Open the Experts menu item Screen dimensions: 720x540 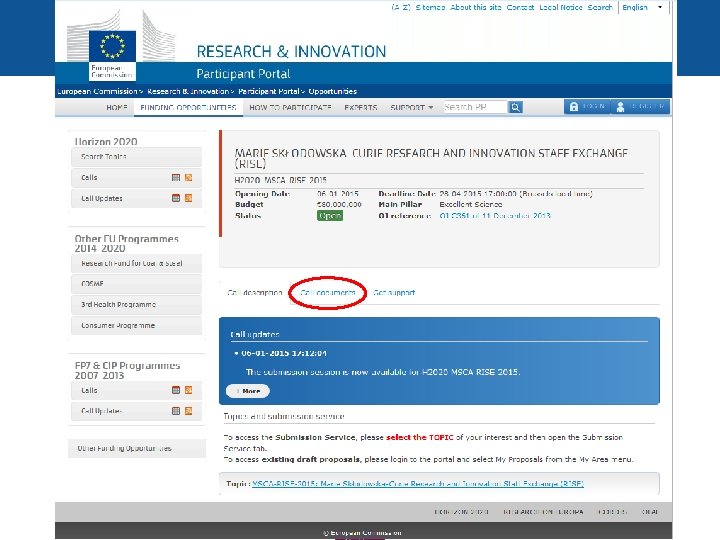pos(360,107)
